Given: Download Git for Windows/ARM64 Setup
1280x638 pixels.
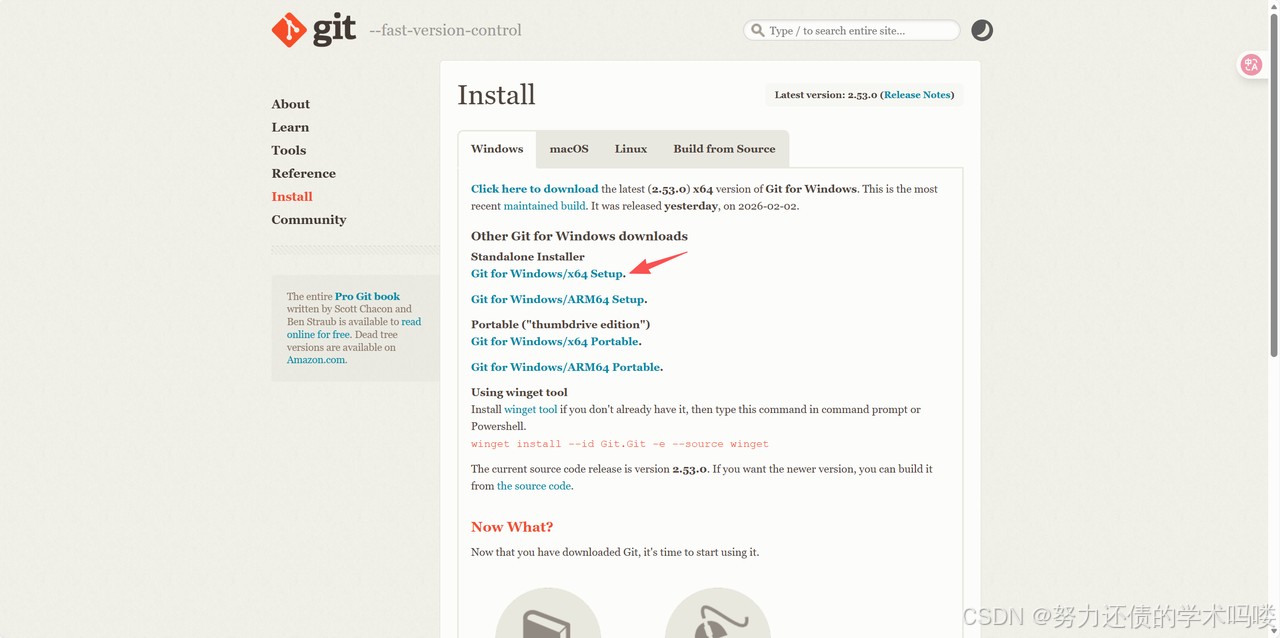Looking at the screenshot, I should pyautogui.click(x=558, y=299).
